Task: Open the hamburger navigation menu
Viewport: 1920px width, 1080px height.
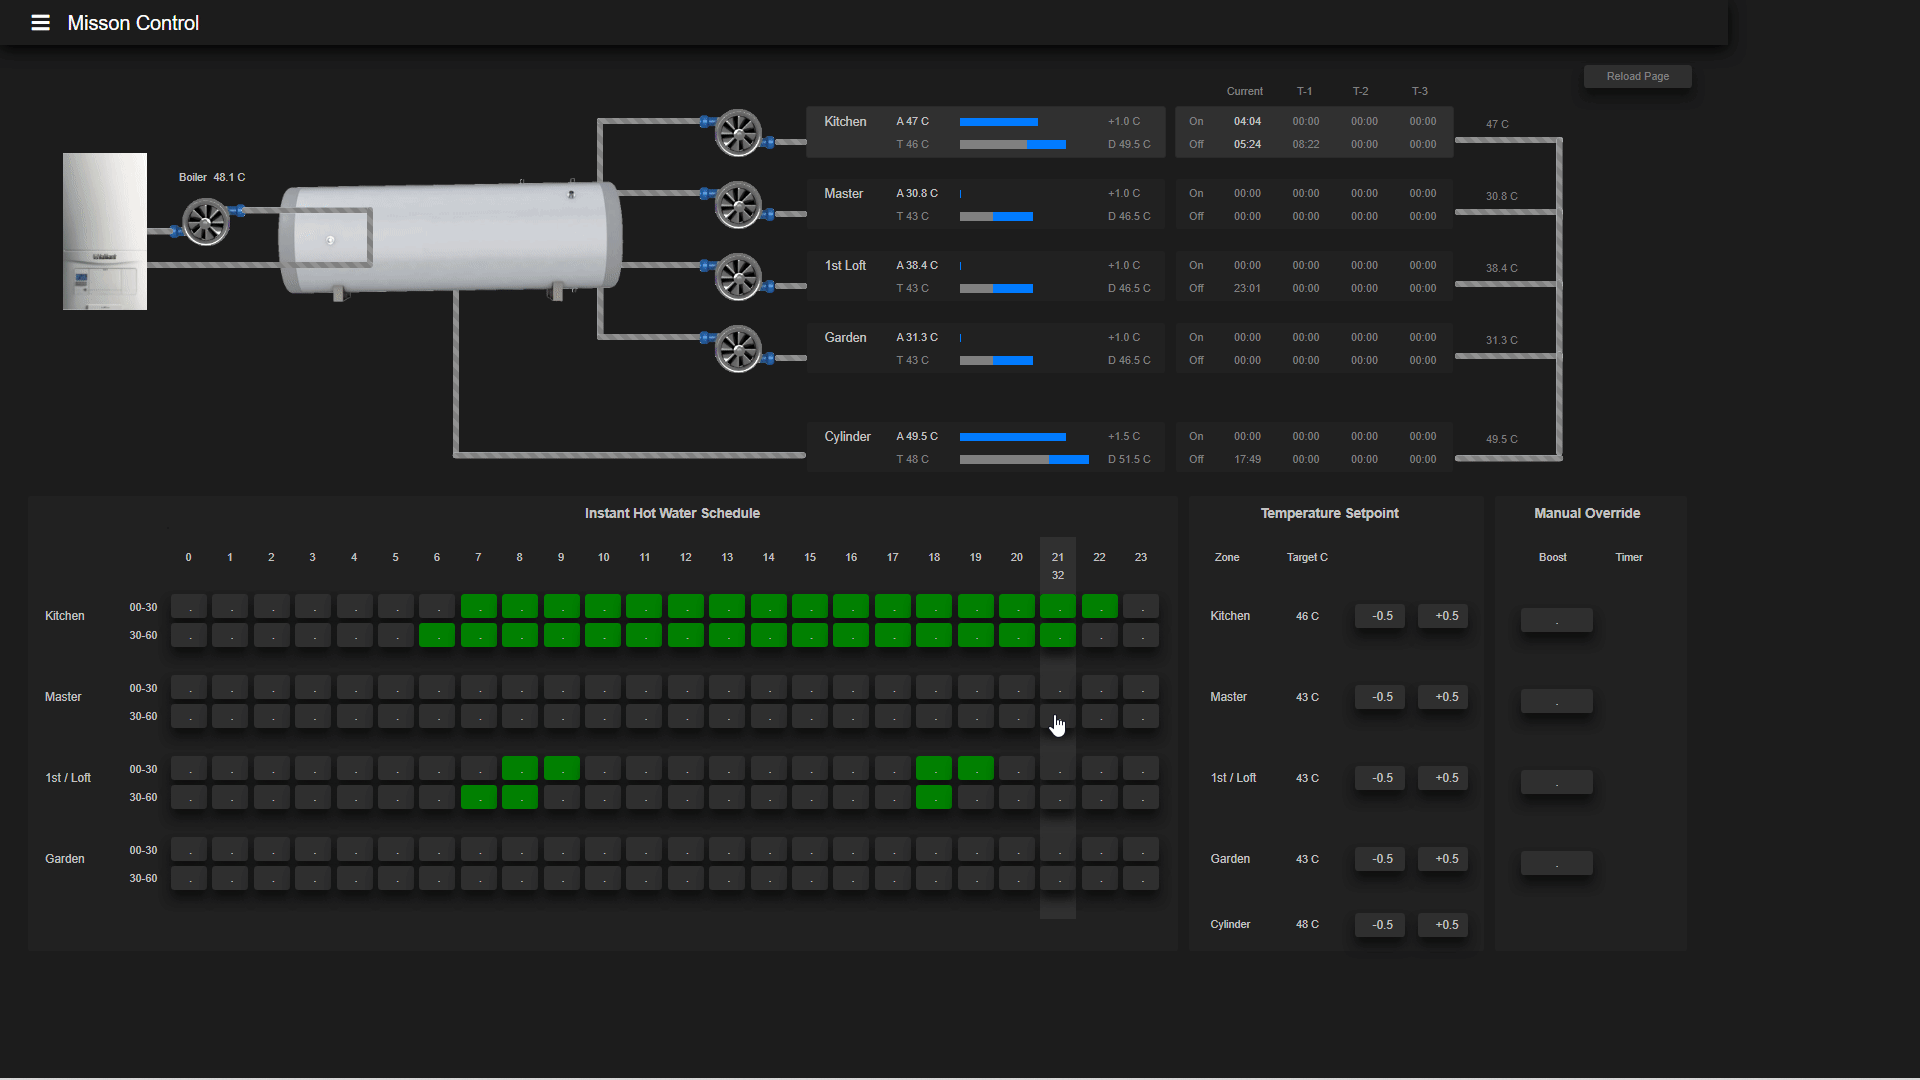Action: [x=40, y=23]
